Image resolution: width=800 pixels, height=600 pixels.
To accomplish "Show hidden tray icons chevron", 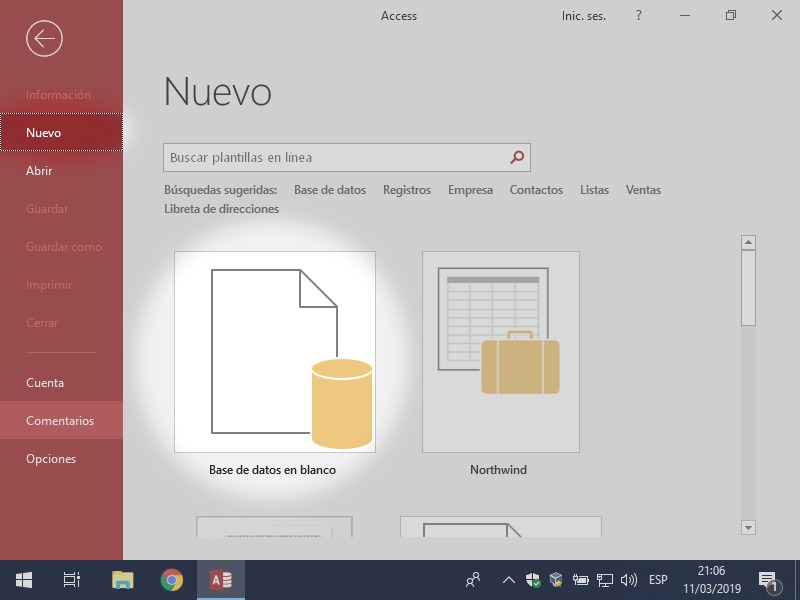I will 508,580.
